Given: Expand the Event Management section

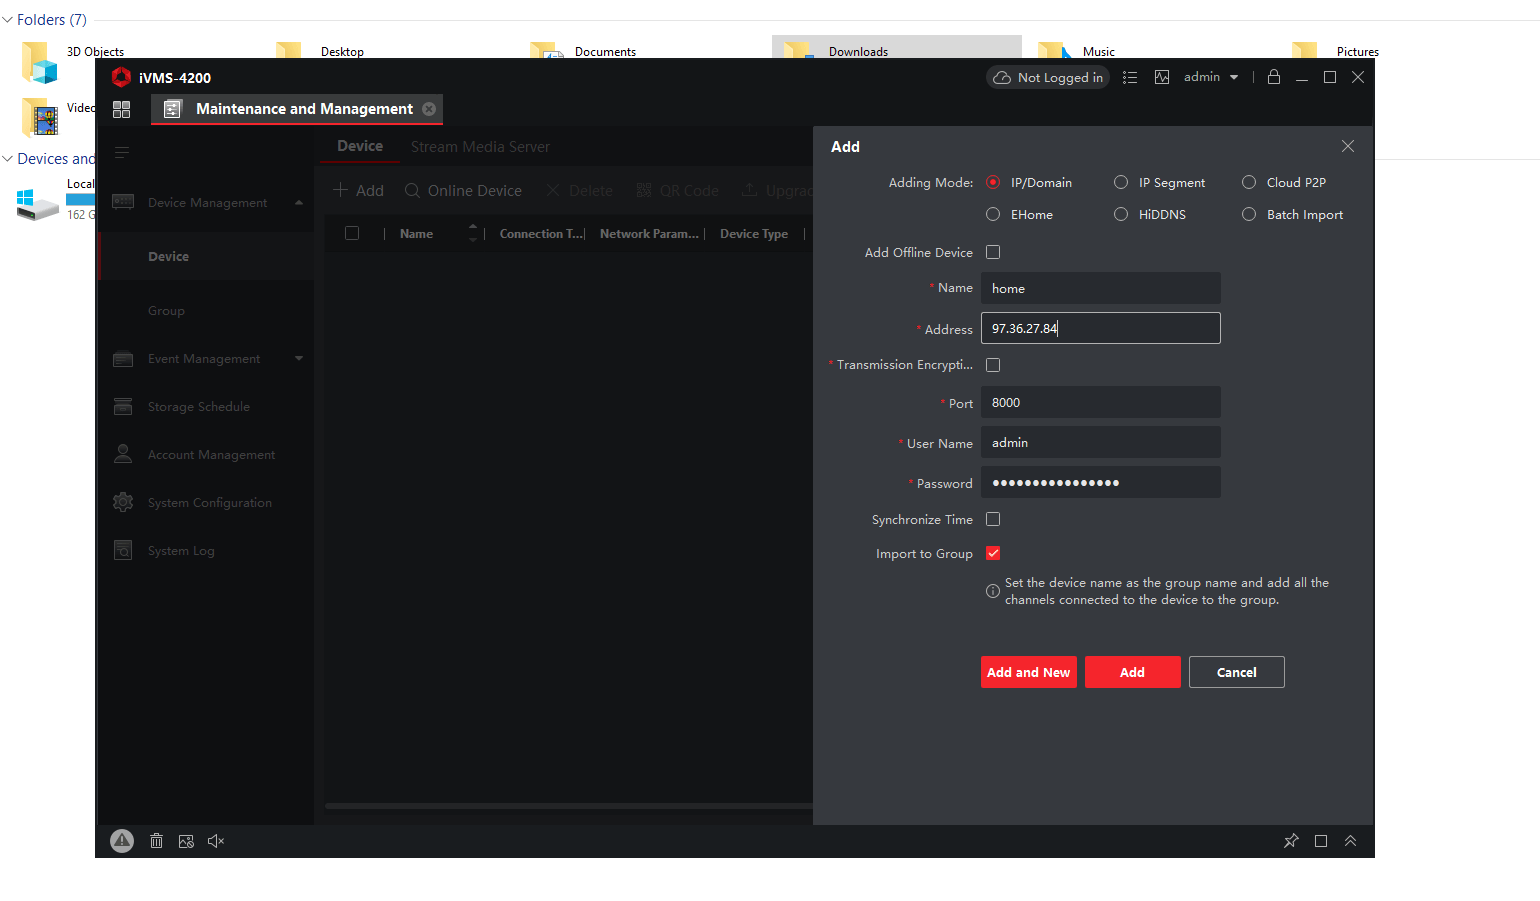Looking at the screenshot, I should pyautogui.click(x=298, y=358).
